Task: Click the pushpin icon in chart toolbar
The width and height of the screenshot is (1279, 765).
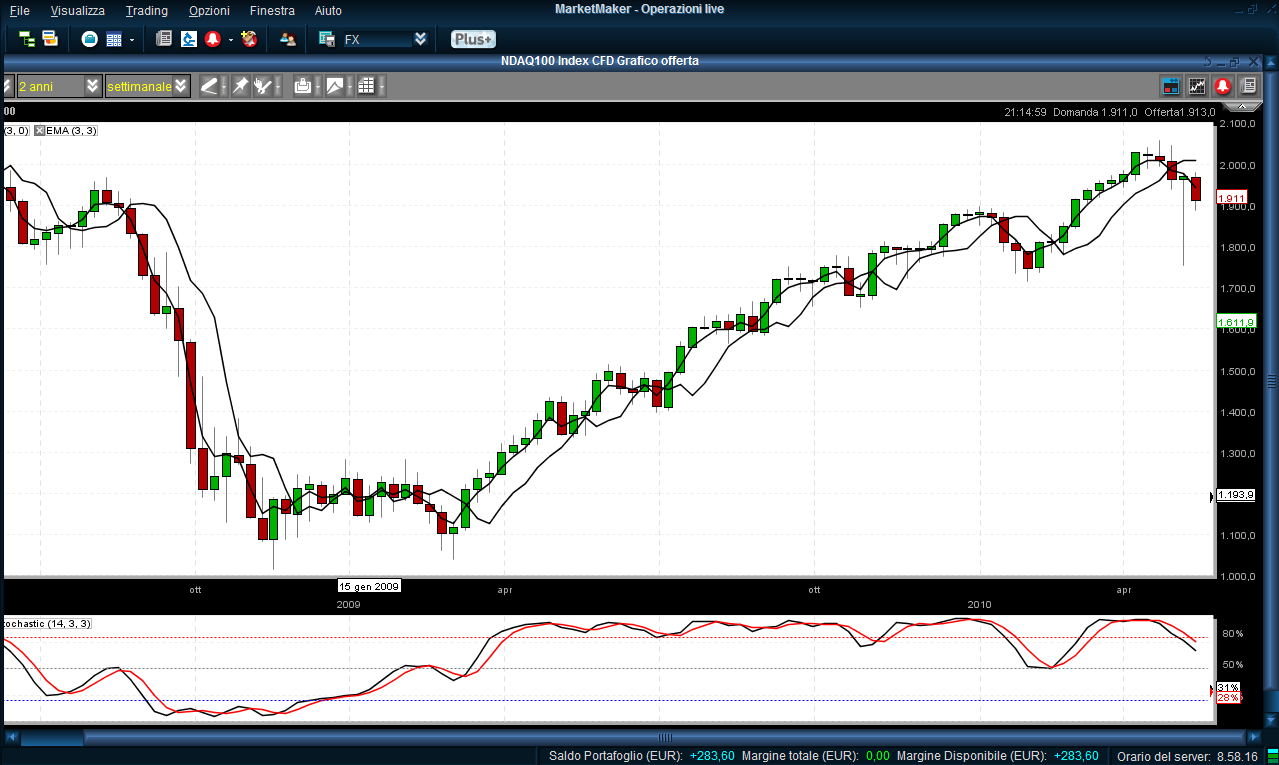Action: click(240, 86)
